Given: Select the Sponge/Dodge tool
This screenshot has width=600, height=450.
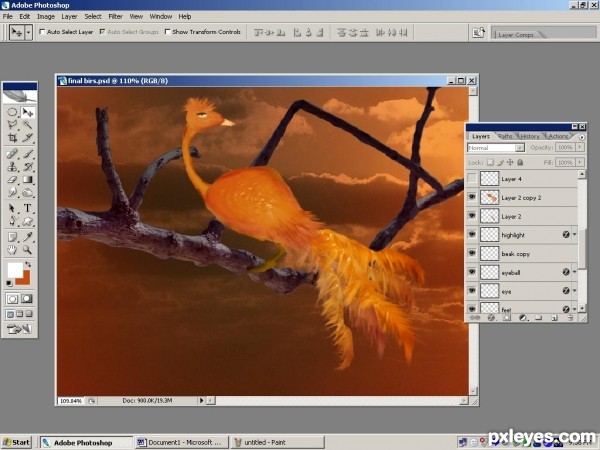Looking at the screenshot, I should pyautogui.click(x=28, y=192).
